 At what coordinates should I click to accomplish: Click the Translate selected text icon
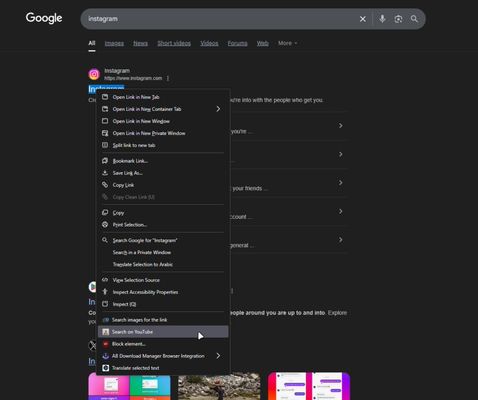coord(106,368)
